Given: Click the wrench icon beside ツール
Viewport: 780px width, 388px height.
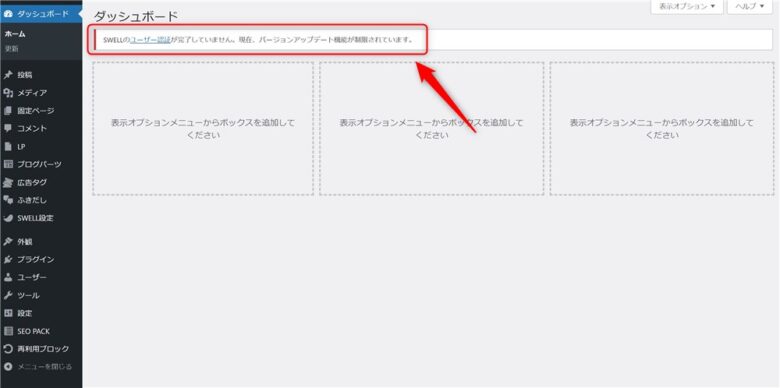Looking at the screenshot, I should [x=7, y=295].
